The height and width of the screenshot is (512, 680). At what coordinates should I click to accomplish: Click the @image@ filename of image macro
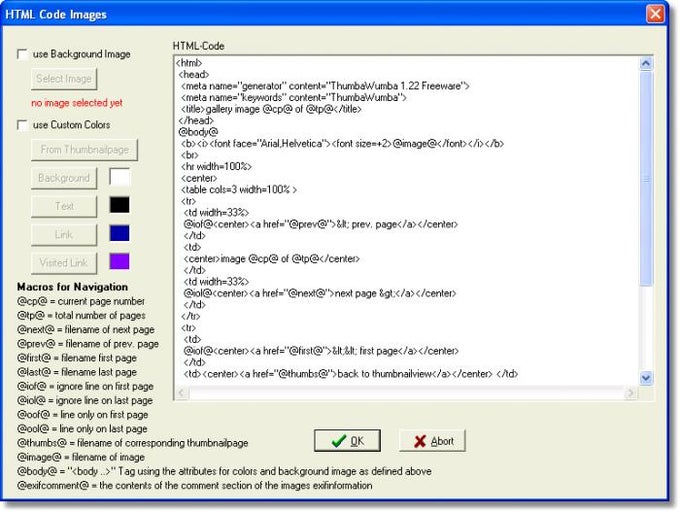(x=81, y=457)
